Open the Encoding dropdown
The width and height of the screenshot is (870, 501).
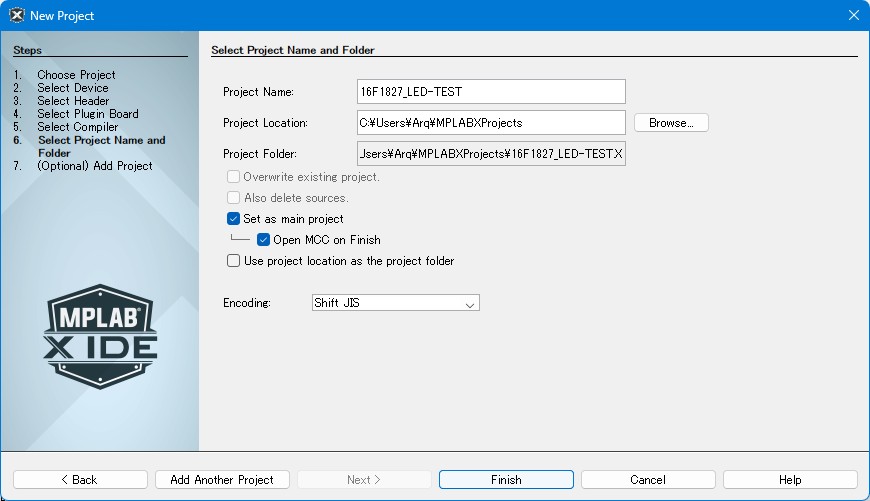click(395, 303)
